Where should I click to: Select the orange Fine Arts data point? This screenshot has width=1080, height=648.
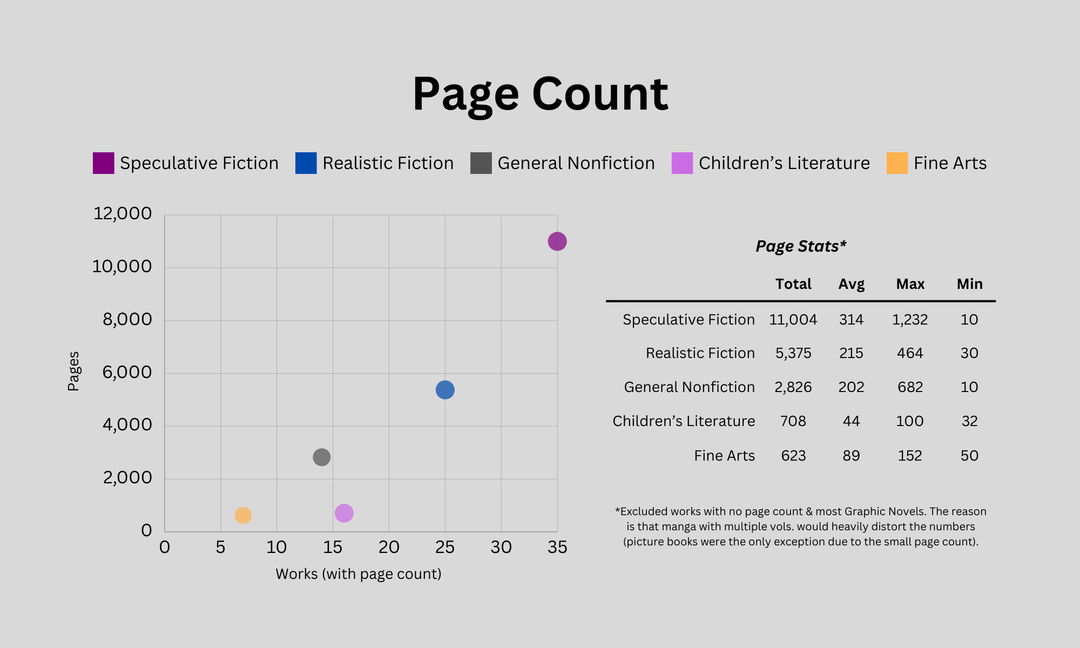pyautogui.click(x=243, y=515)
